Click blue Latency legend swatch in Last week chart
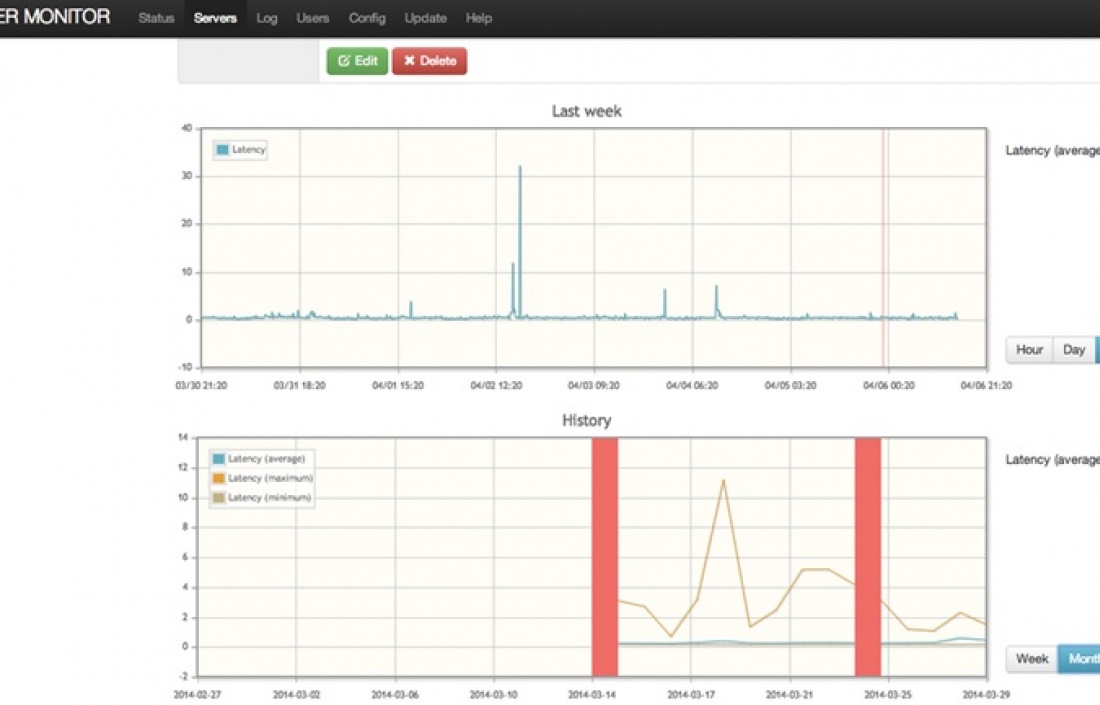This screenshot has height=705, width=1100. coord(222,150)
